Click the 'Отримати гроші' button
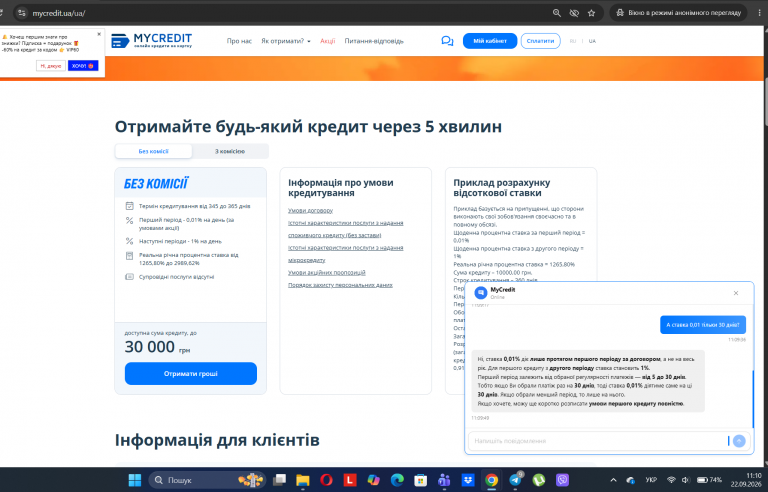 pyautogui.click(x=191, y=373)
